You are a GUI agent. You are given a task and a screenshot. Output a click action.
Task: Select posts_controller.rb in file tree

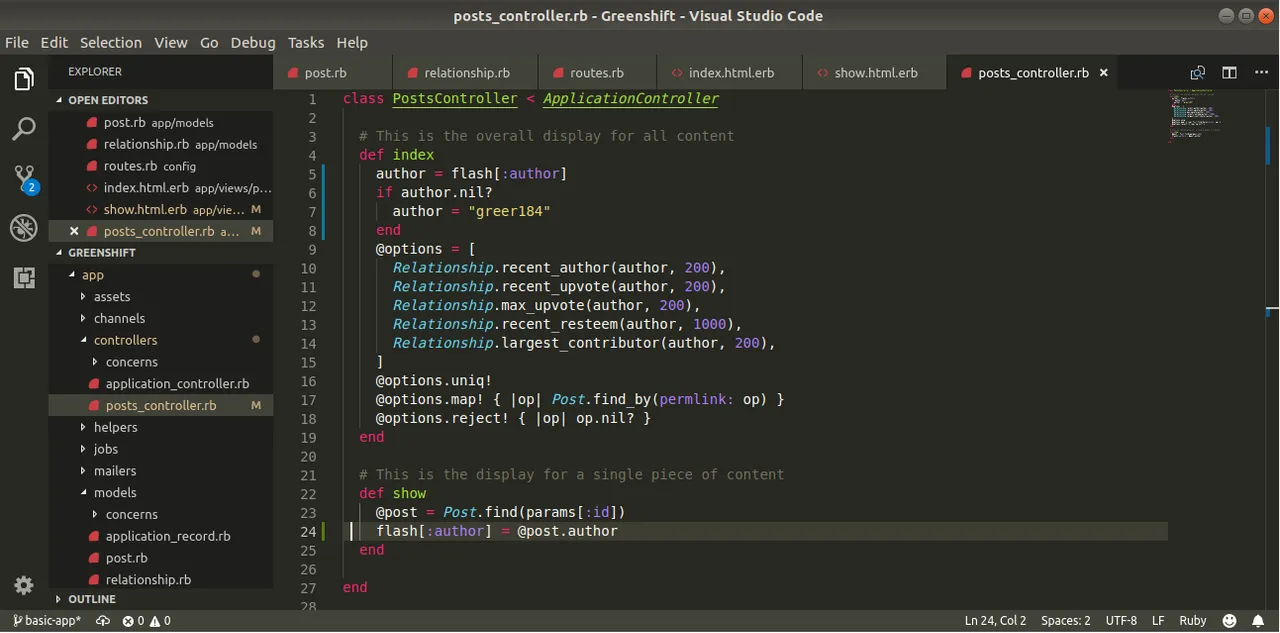(x=161, y=406)
